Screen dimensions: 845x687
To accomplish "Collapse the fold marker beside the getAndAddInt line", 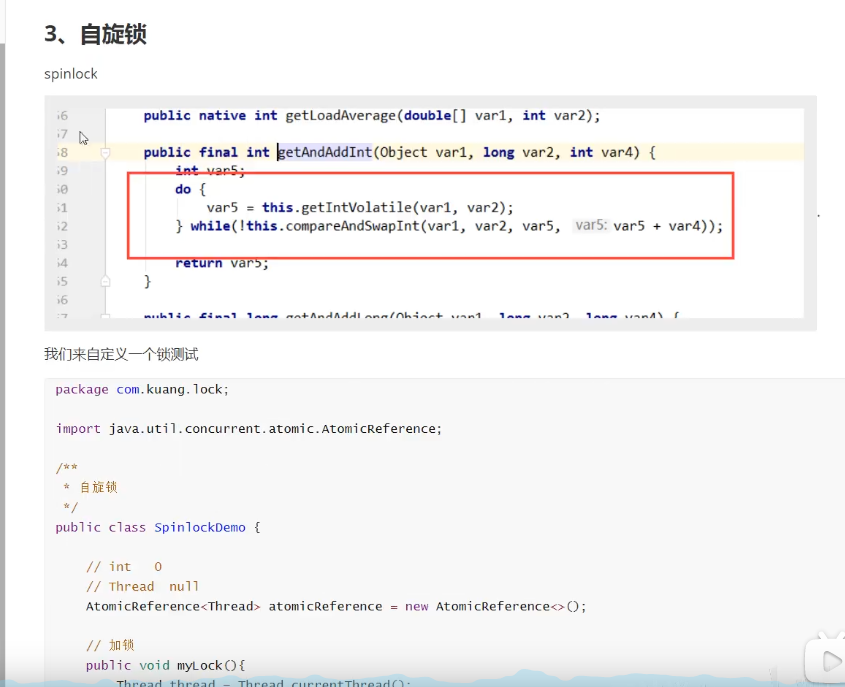I will click(106, 154).
